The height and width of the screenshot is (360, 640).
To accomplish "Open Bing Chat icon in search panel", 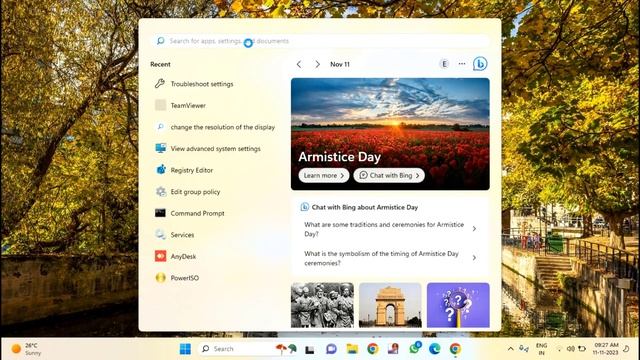I will 480,64.
